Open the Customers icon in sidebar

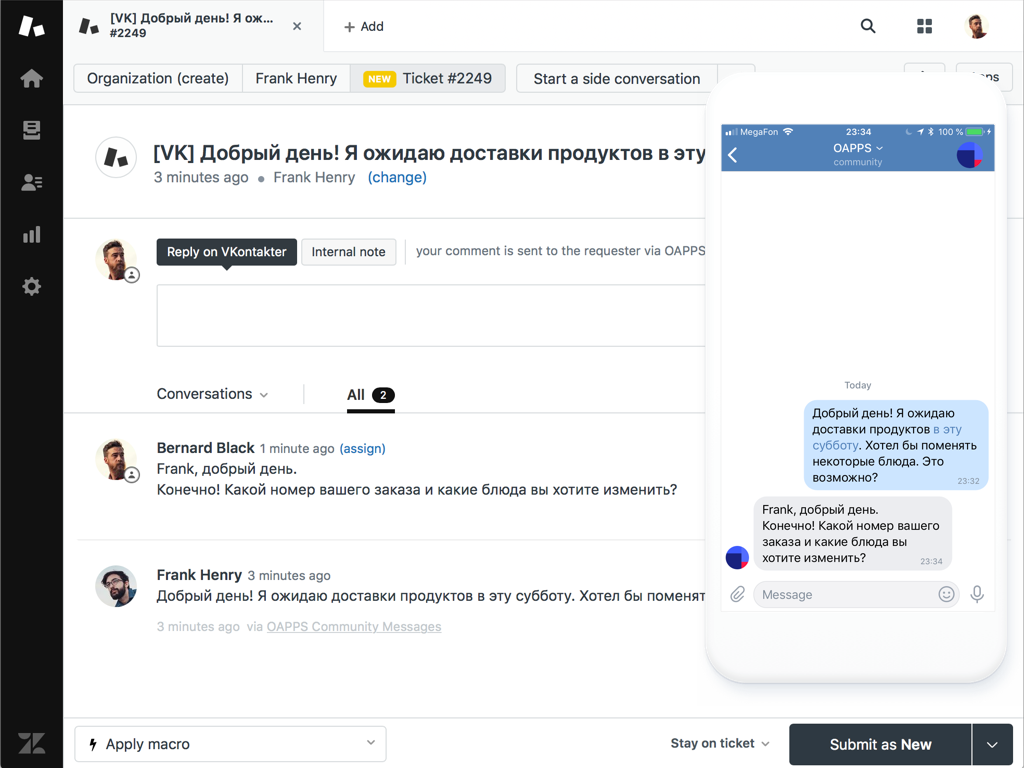31,182
